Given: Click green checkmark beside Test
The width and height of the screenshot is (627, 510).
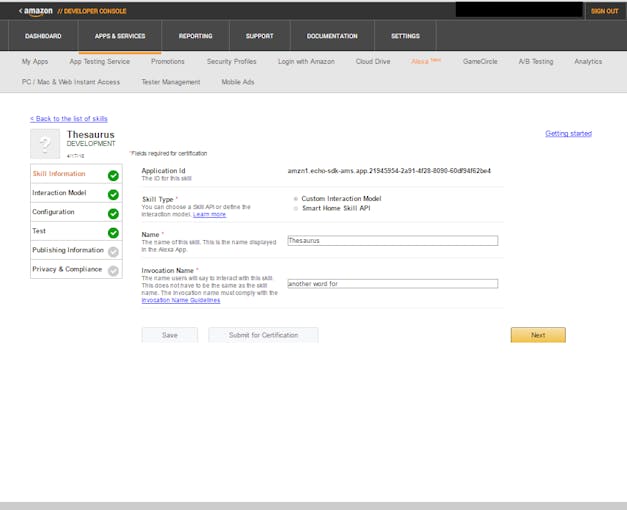Looking at the screenshot, I should 113,233.
